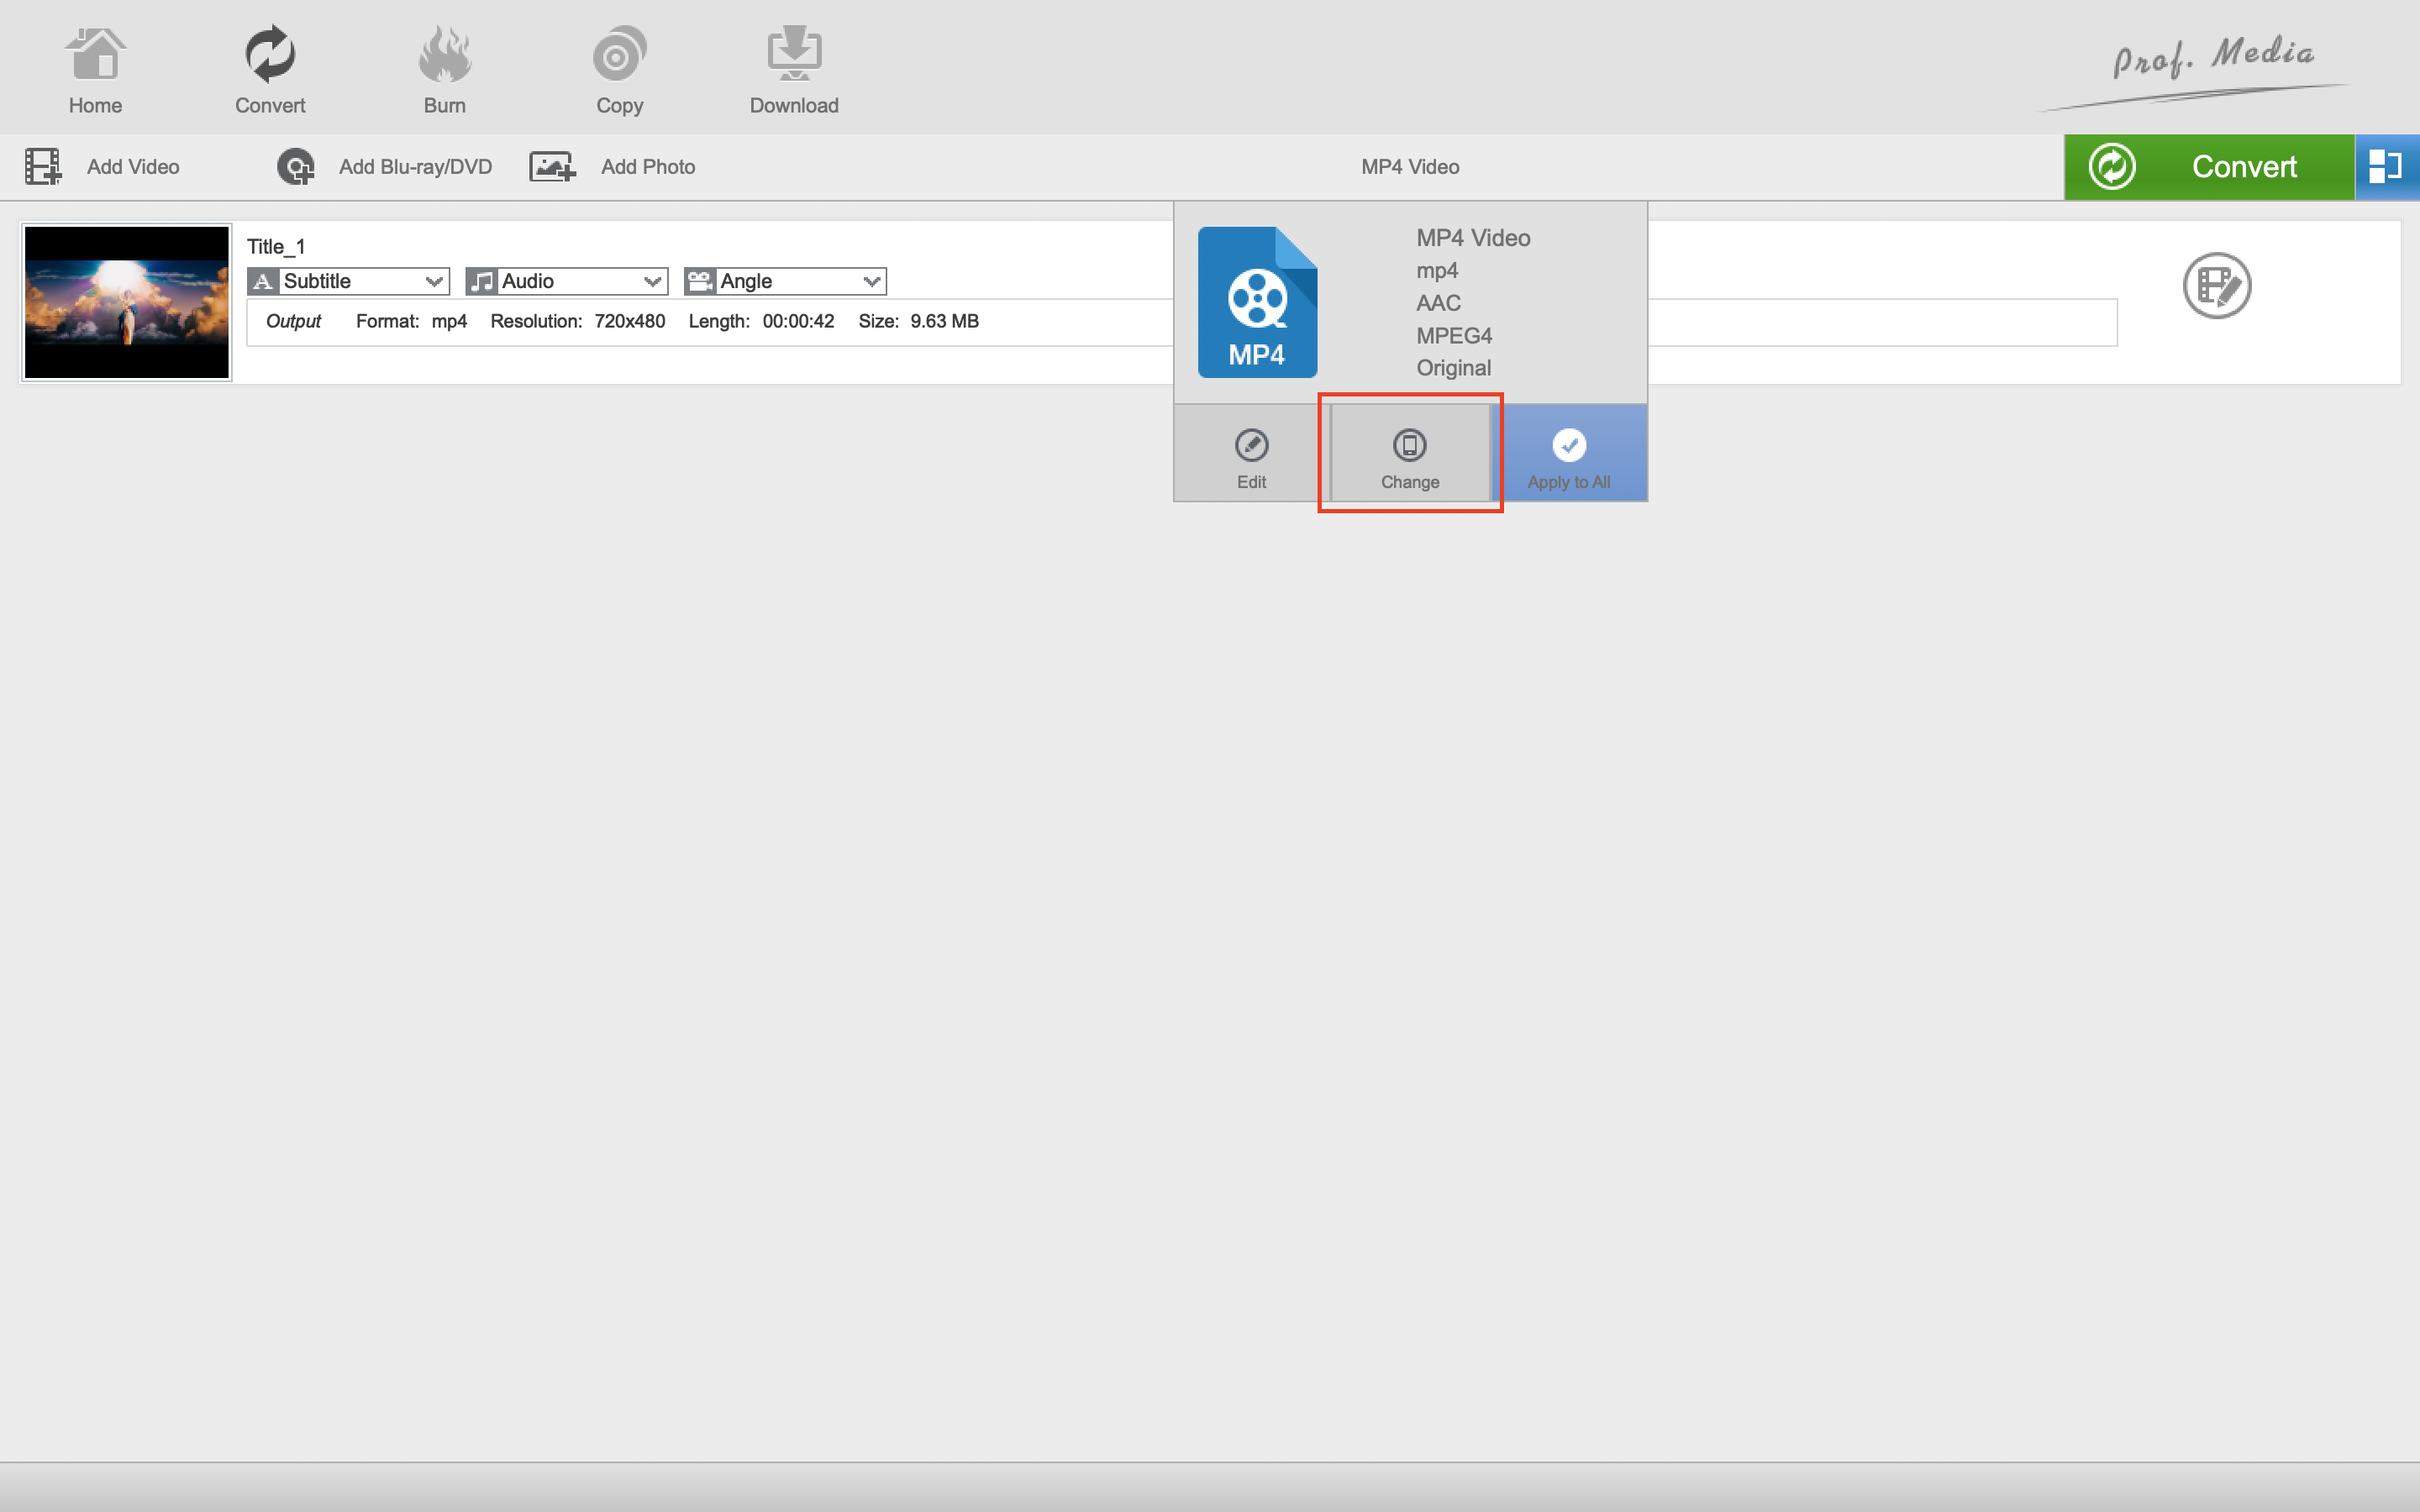This screenshot has width=2420, height=1512.
Task: Open the Download module
Action: pyautogui.click(x=794, y=70)
